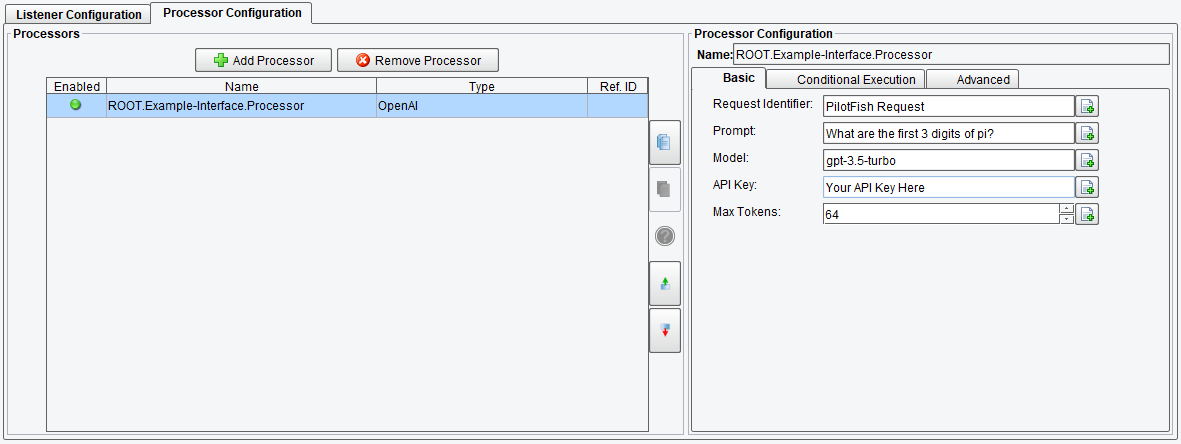
Task: Focus the Request Identifier input field
Action: [948, 106]
